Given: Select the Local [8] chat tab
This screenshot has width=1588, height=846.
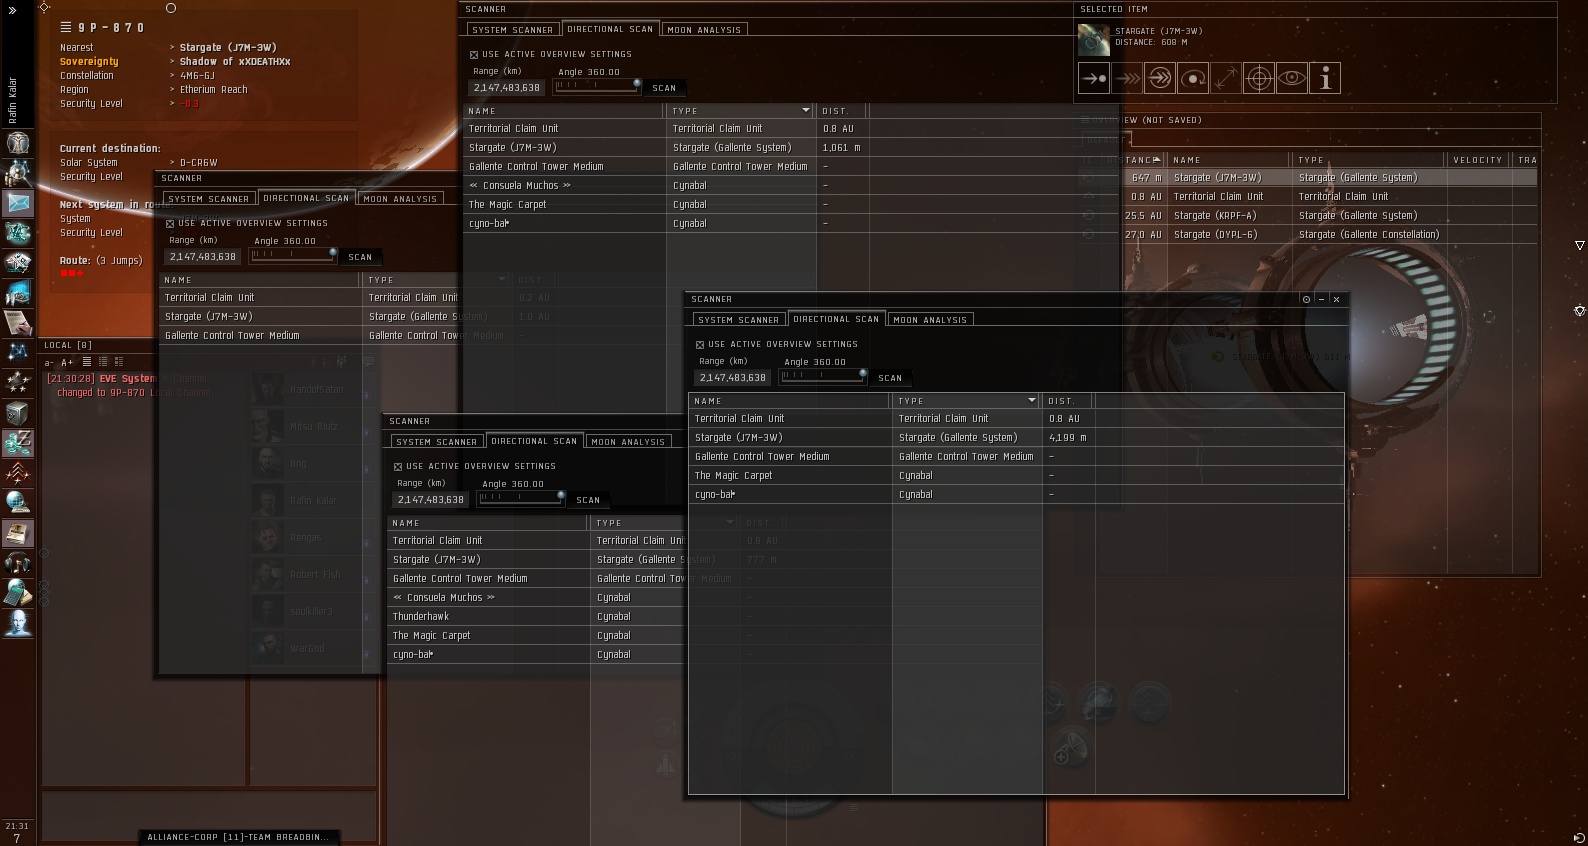Looking at the screenshot, I should 68,345.
